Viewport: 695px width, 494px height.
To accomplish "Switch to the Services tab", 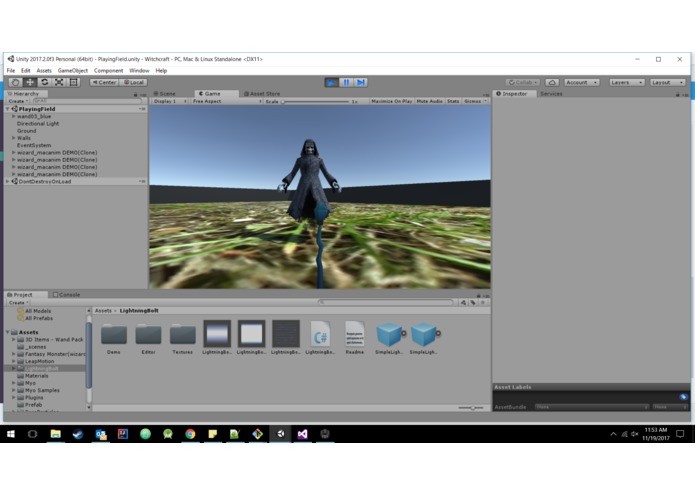I will (x=551, y=94).
